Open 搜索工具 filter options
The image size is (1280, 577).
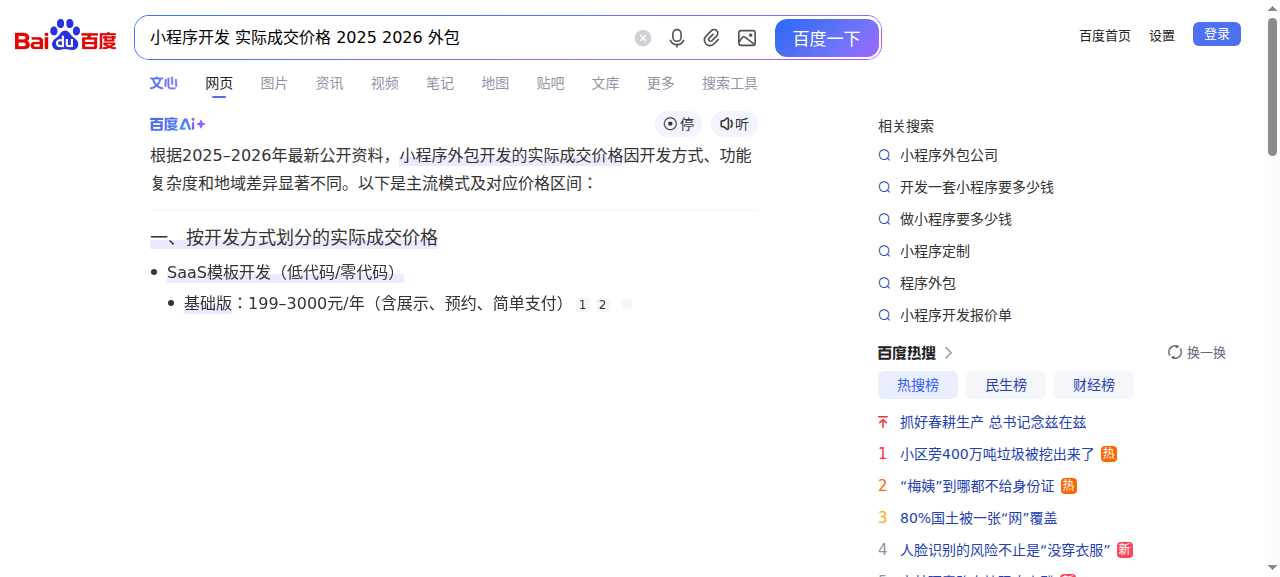coord(729,84)
